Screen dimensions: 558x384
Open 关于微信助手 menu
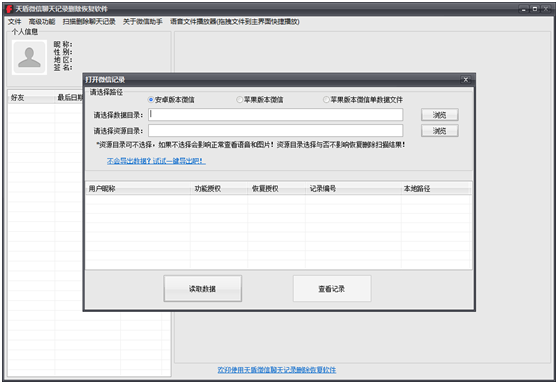click(x=143, y=22)
